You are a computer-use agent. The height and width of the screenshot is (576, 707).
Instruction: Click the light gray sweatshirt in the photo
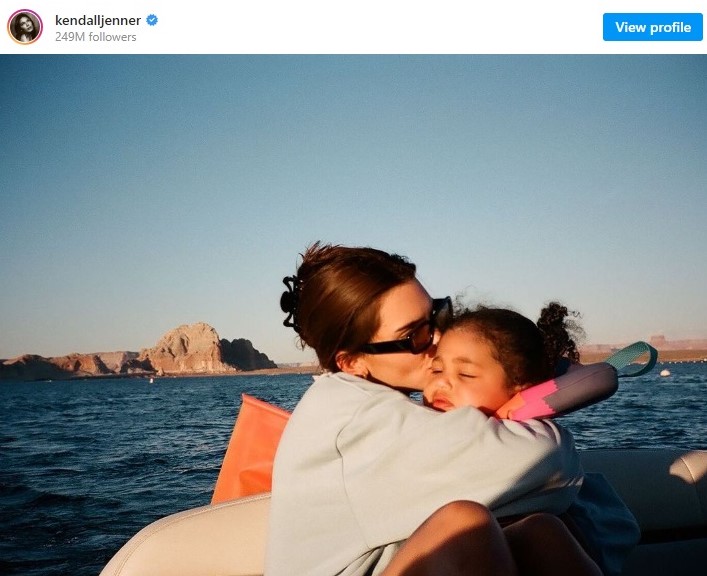[x=400, y=470]
